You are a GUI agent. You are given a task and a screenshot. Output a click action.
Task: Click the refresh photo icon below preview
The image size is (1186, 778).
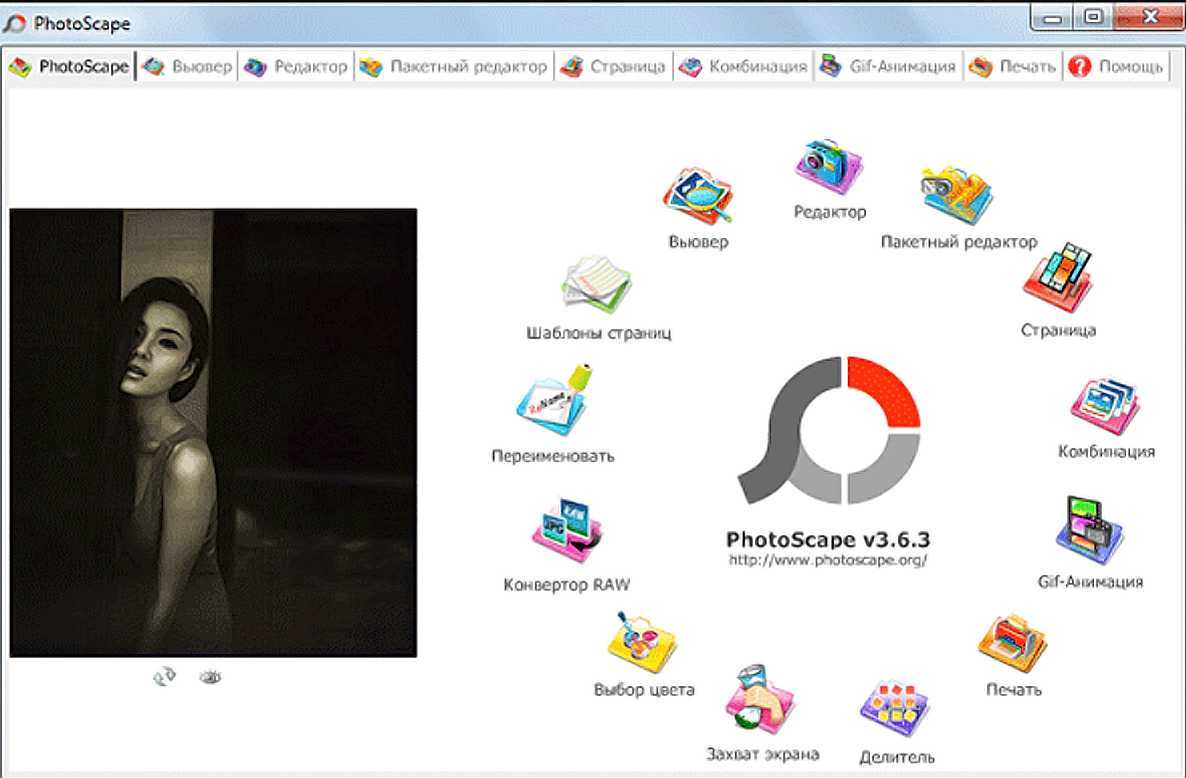click(164, 677)
